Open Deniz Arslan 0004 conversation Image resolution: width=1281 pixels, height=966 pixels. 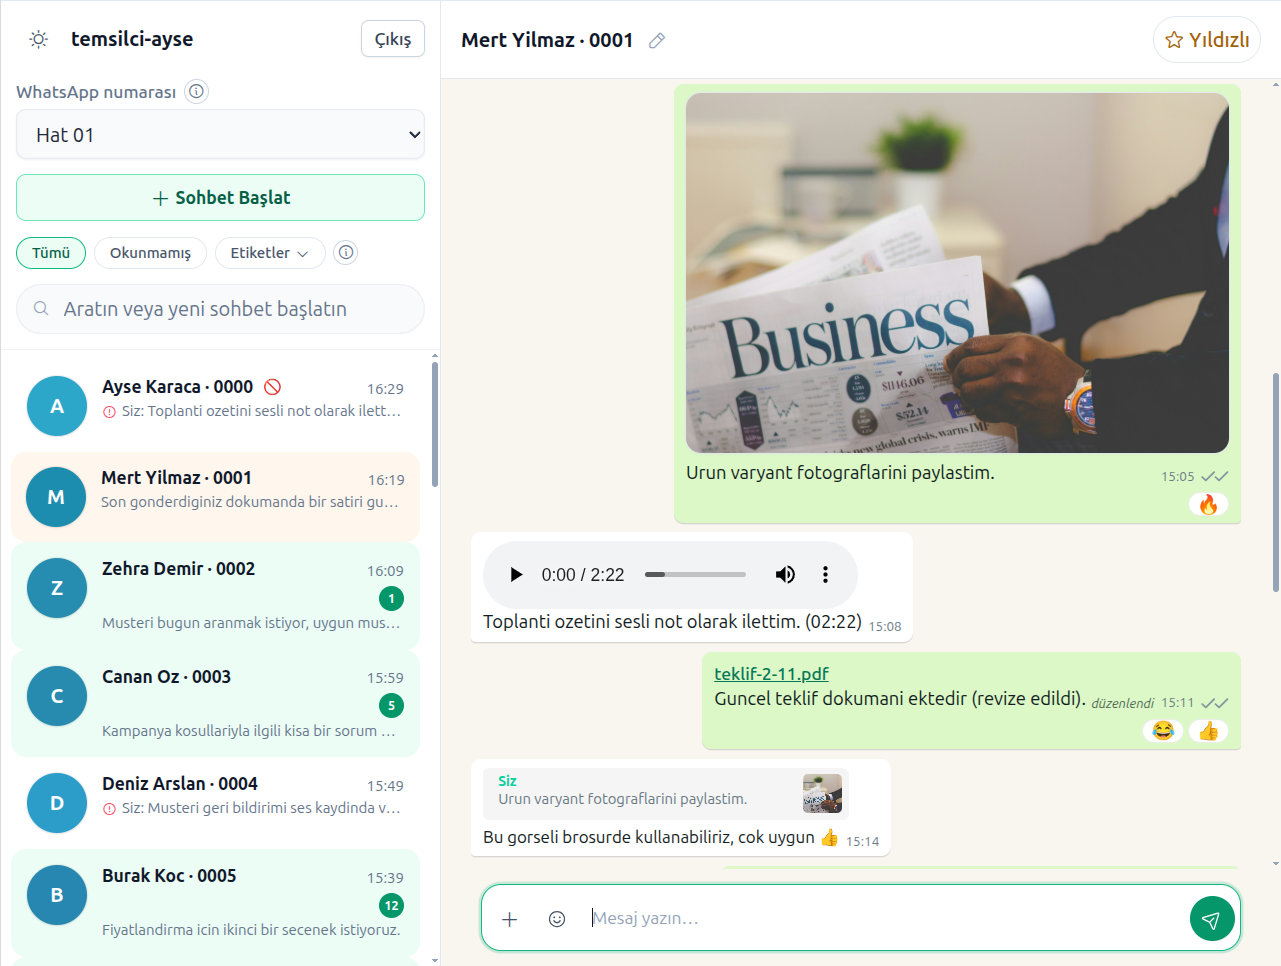tap(215, 802)
